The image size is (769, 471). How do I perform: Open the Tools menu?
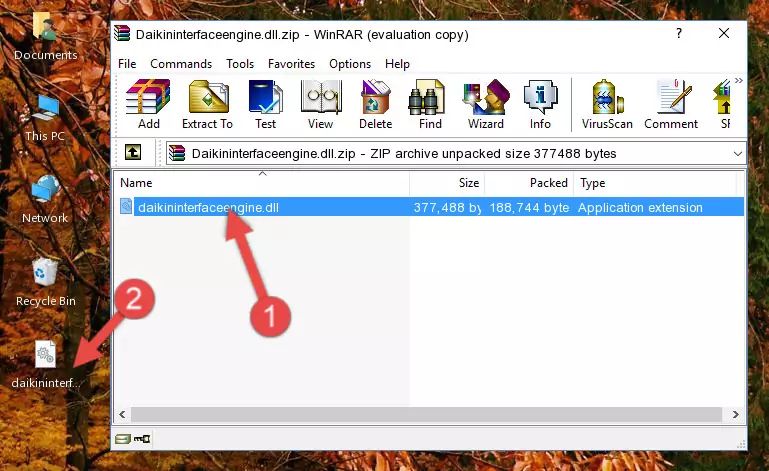pyautogui.click(x=240, y=64)
